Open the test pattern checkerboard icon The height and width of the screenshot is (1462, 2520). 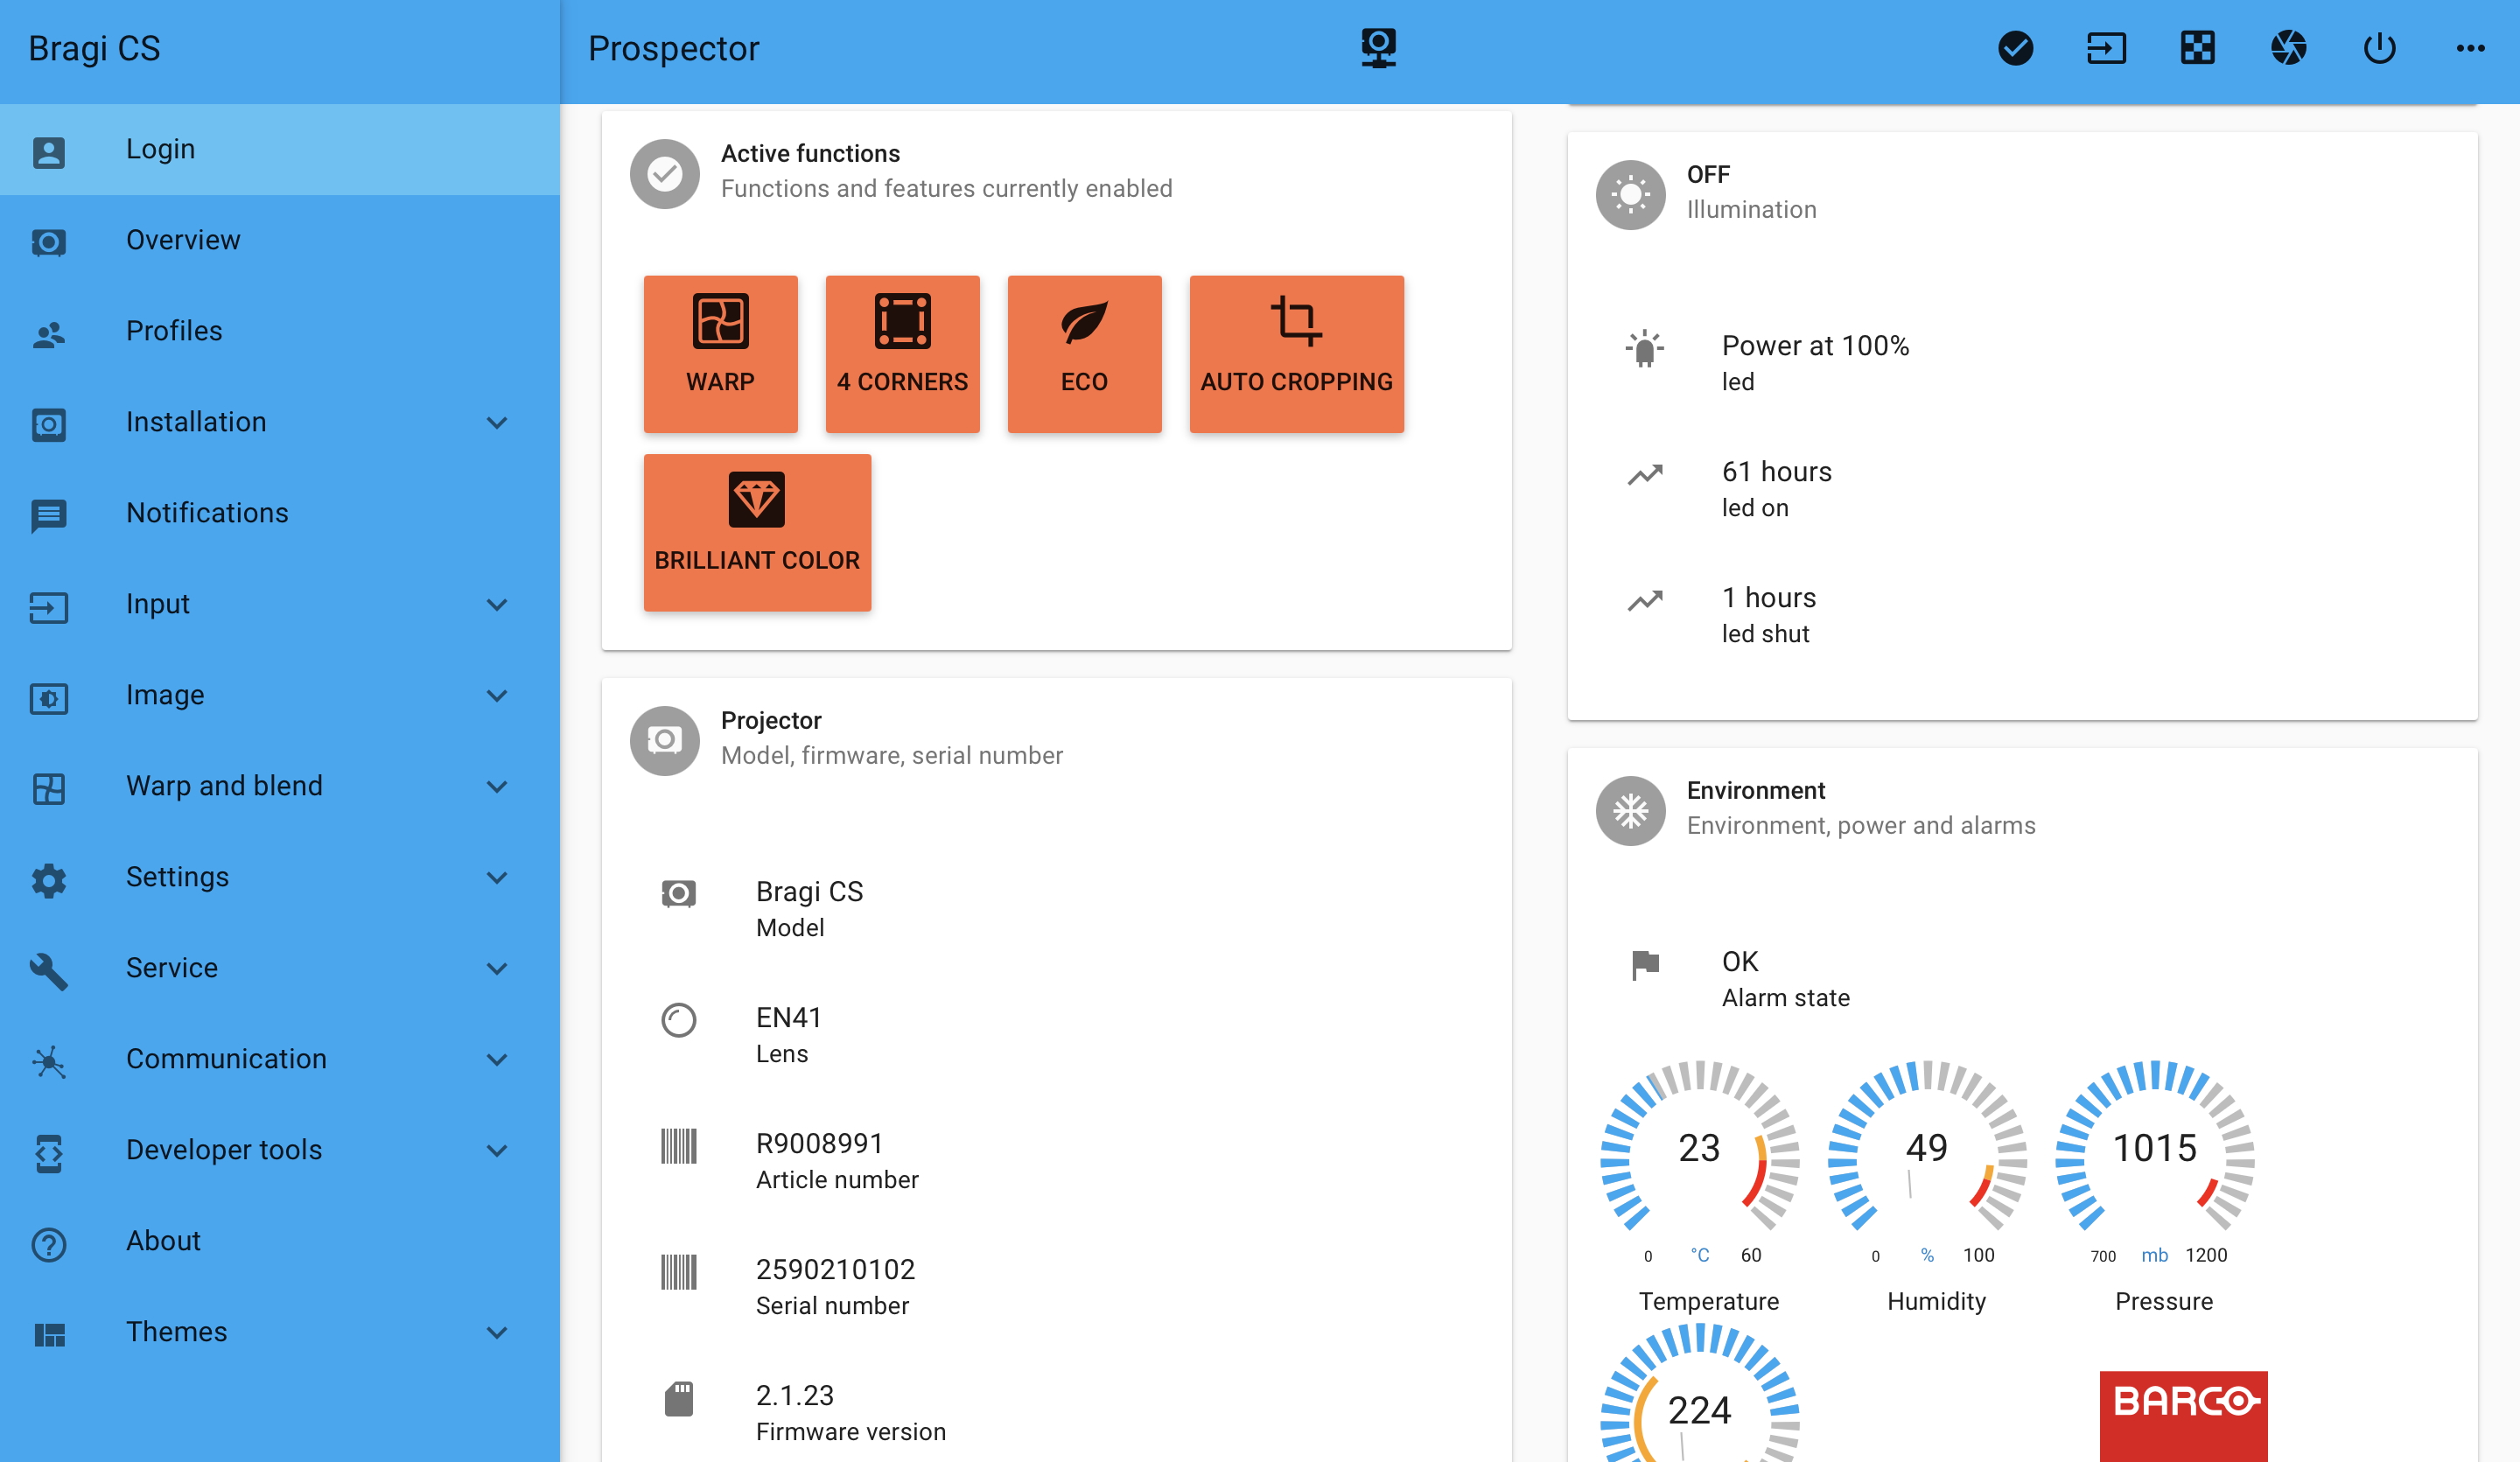point(2197,48)
